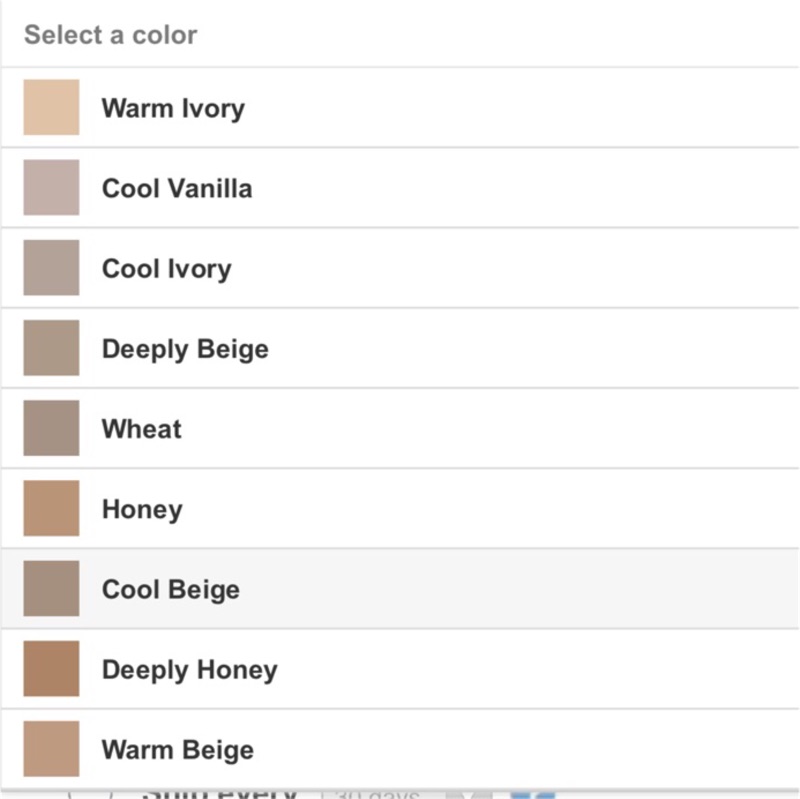The image size is (800, 799).
Task: Choose the Deeply Beige color square
Action: pos(51,348)
